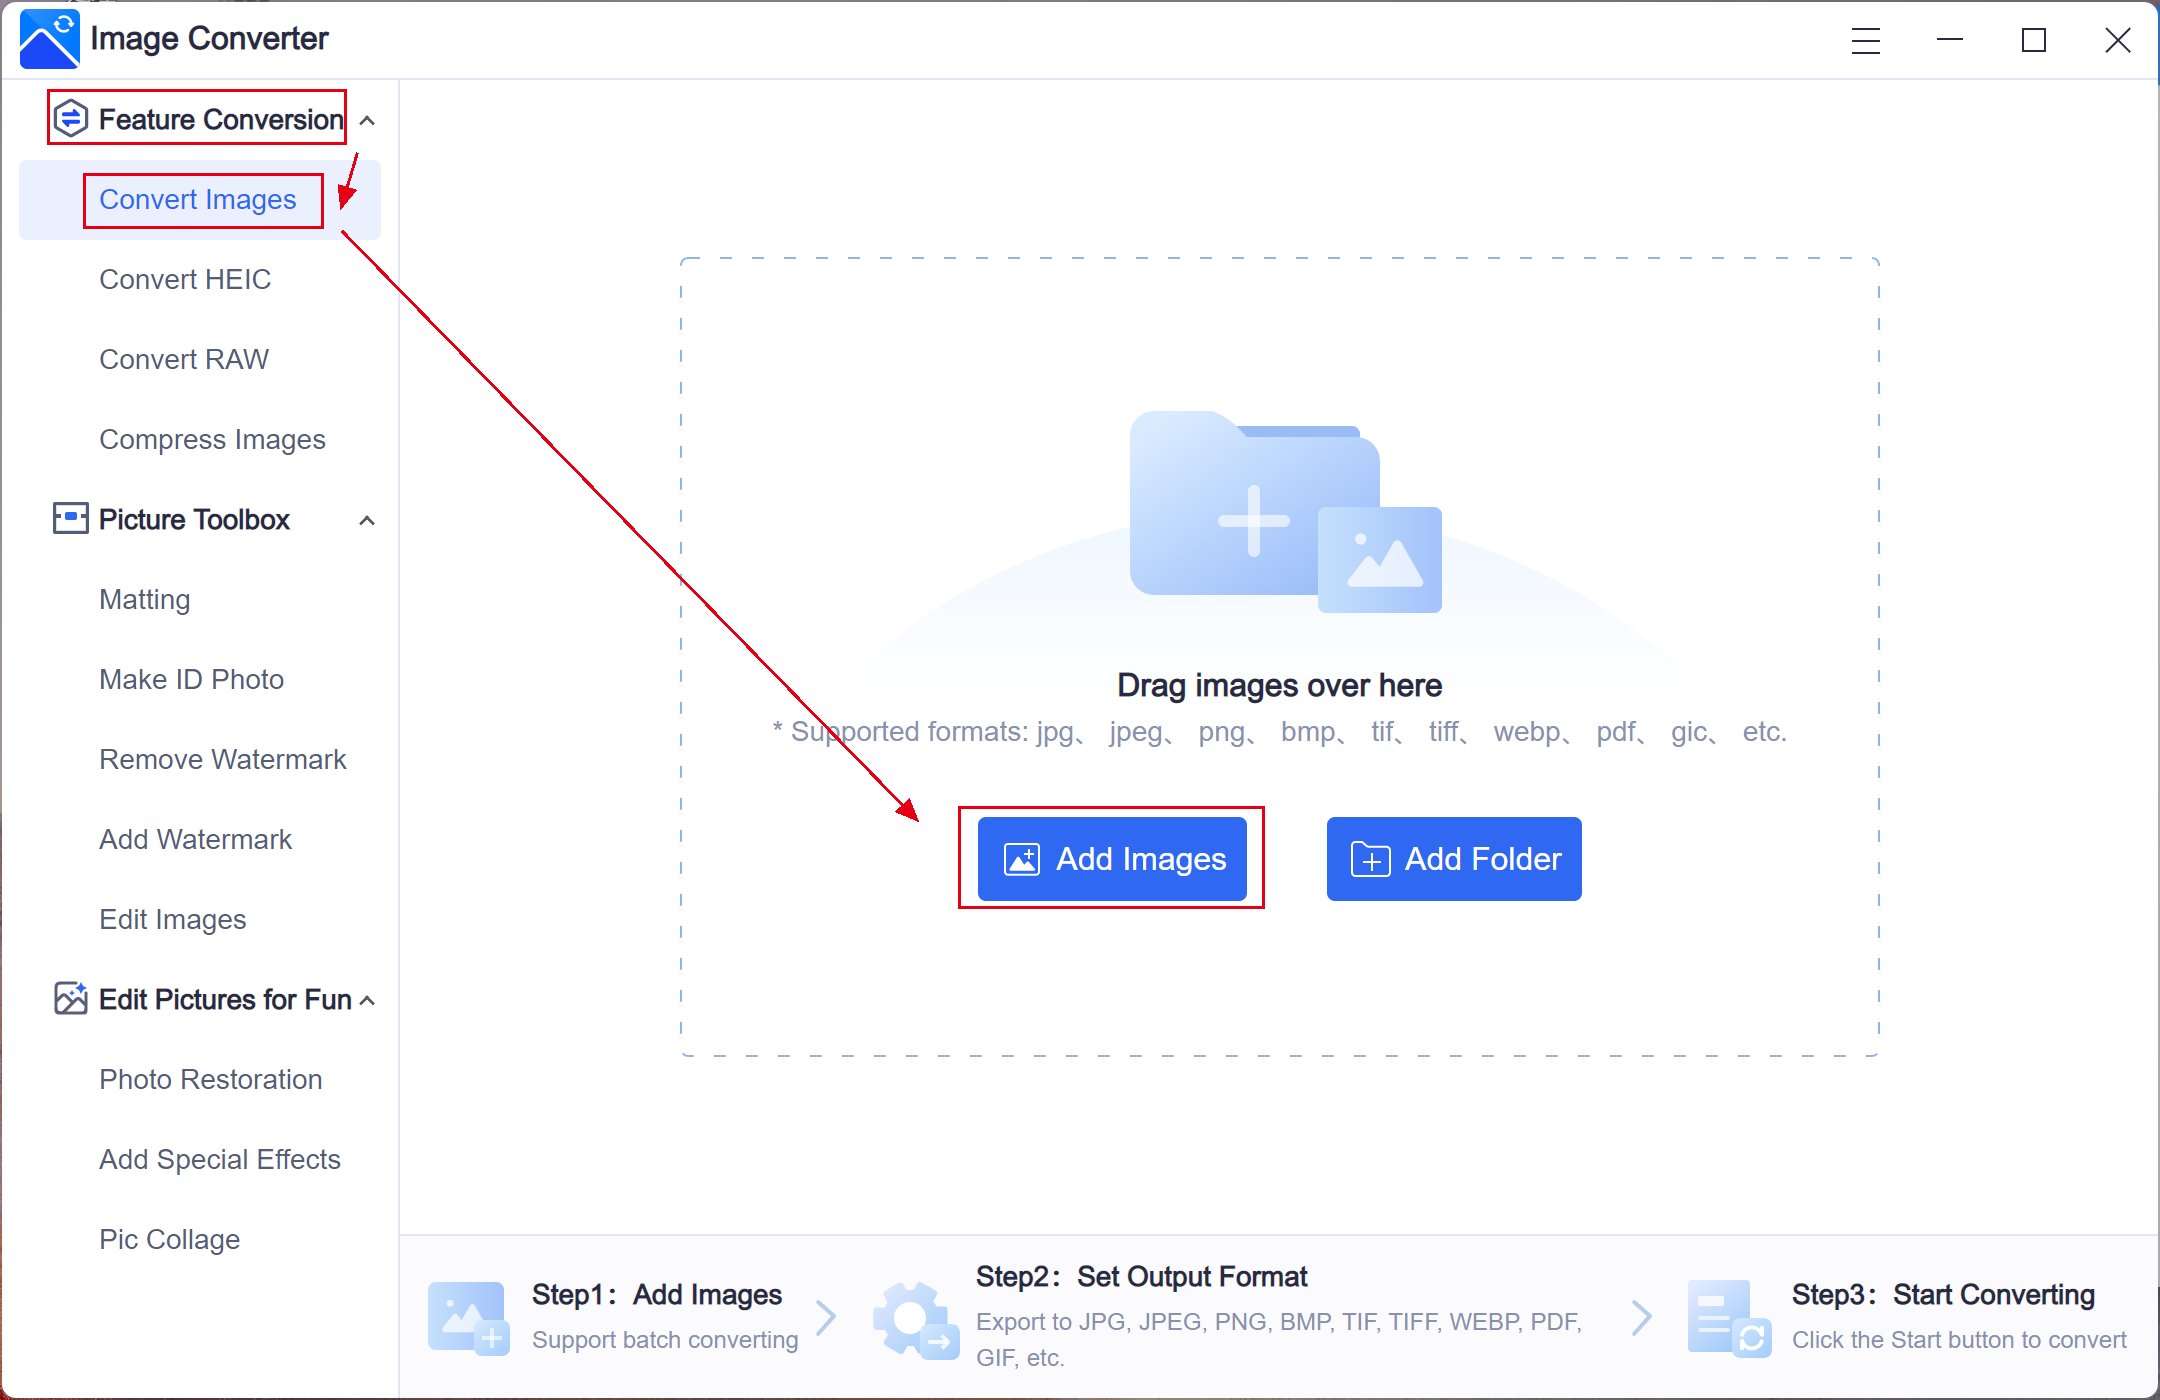The image size is (2160, 1400).
Task: Select the Convert HEIC menu item
Action: pyautogui.click(x=184, y=280)
